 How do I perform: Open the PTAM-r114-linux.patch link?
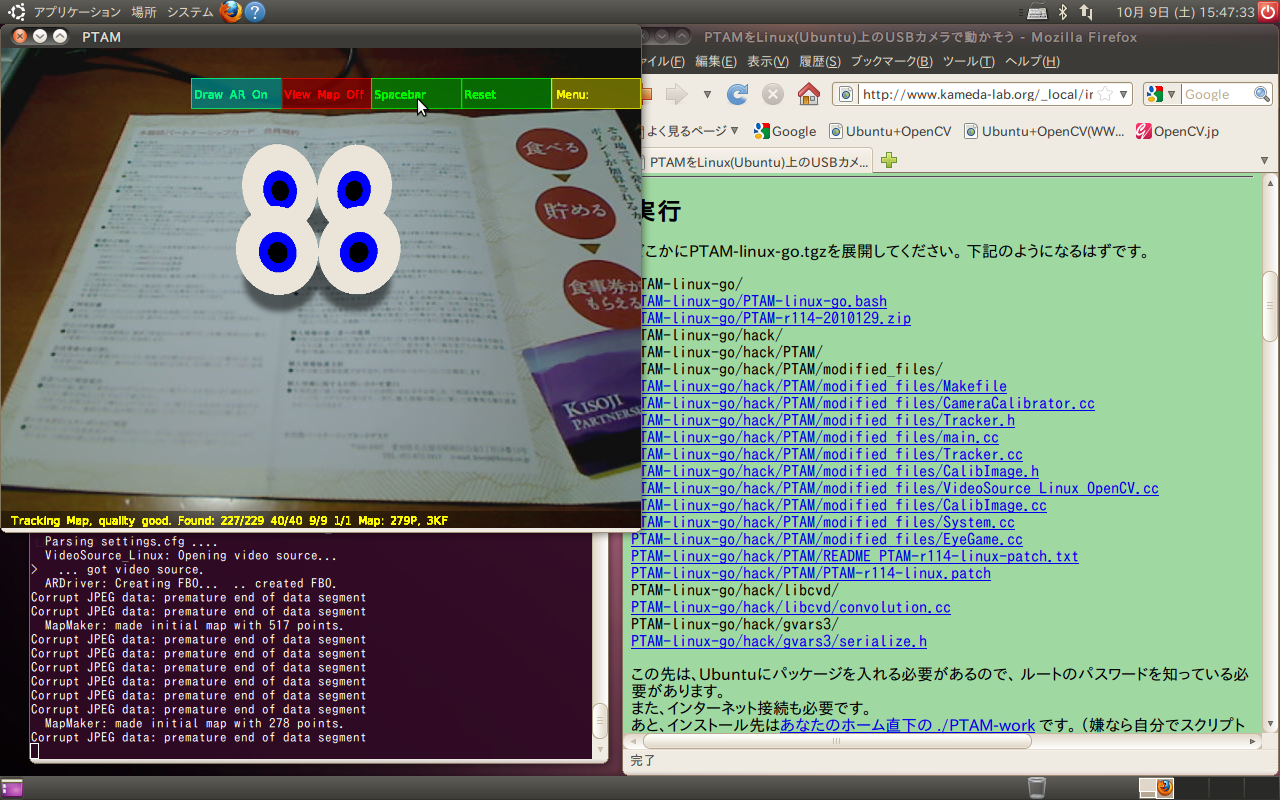click(811, 573)
